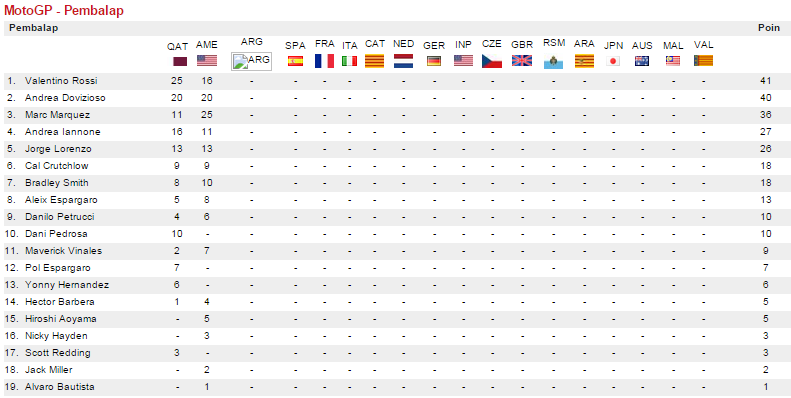Click the Qatar flag icon under QAT
Image resolution: width=791 pixels, height=398 pixels.
pyautogui.click(x=180, y=62)
